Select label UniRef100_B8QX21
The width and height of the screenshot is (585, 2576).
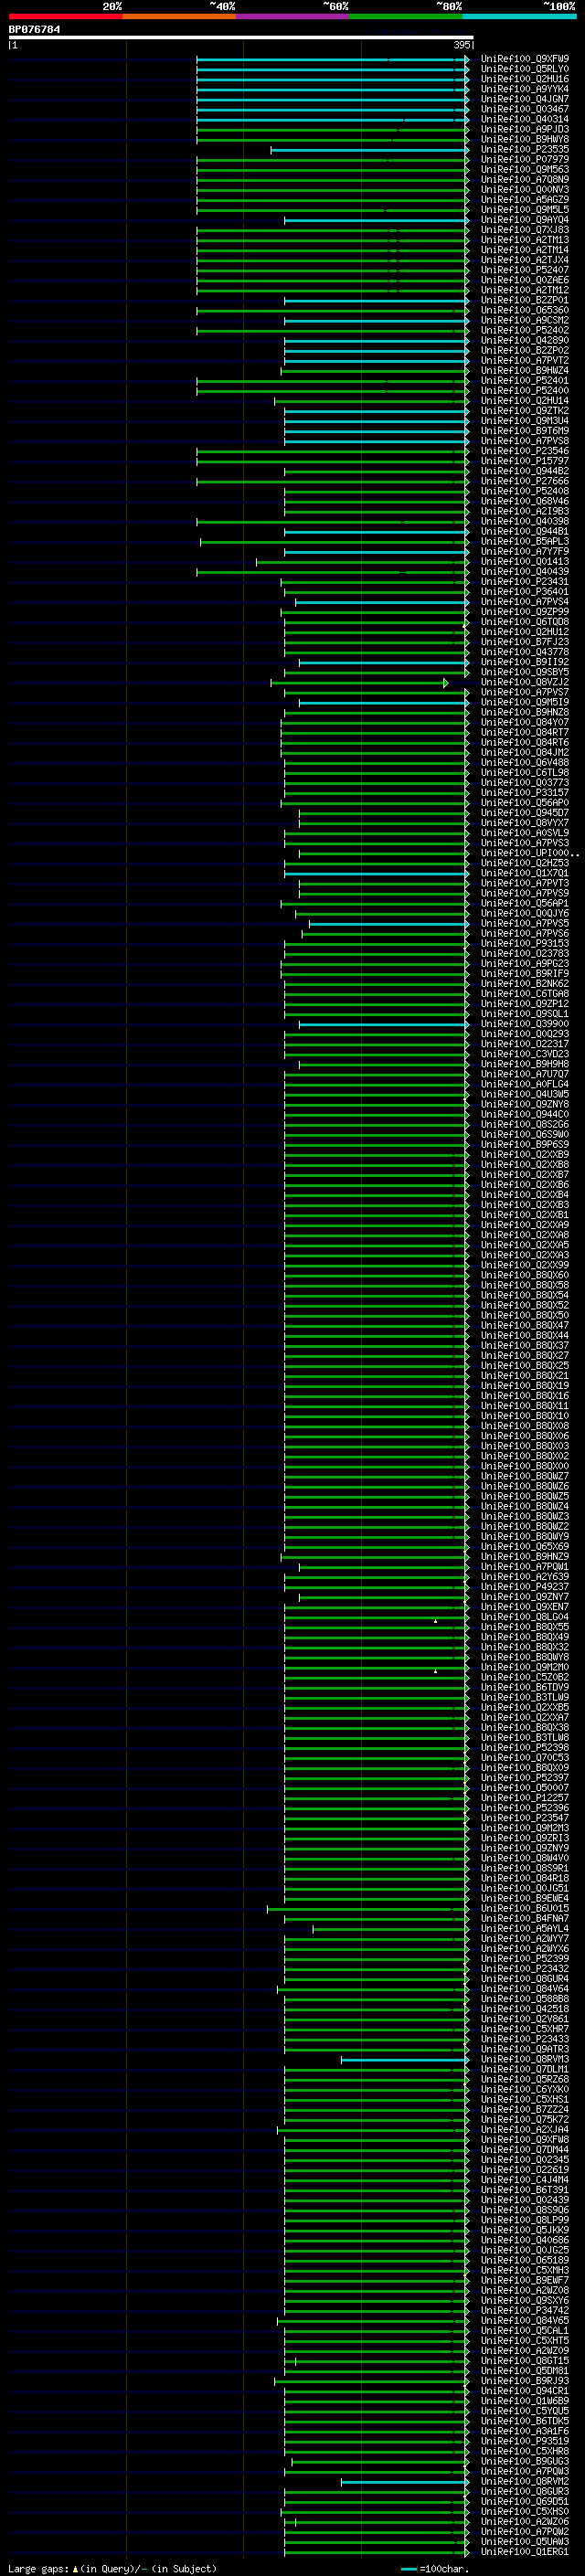point(524,1376)
